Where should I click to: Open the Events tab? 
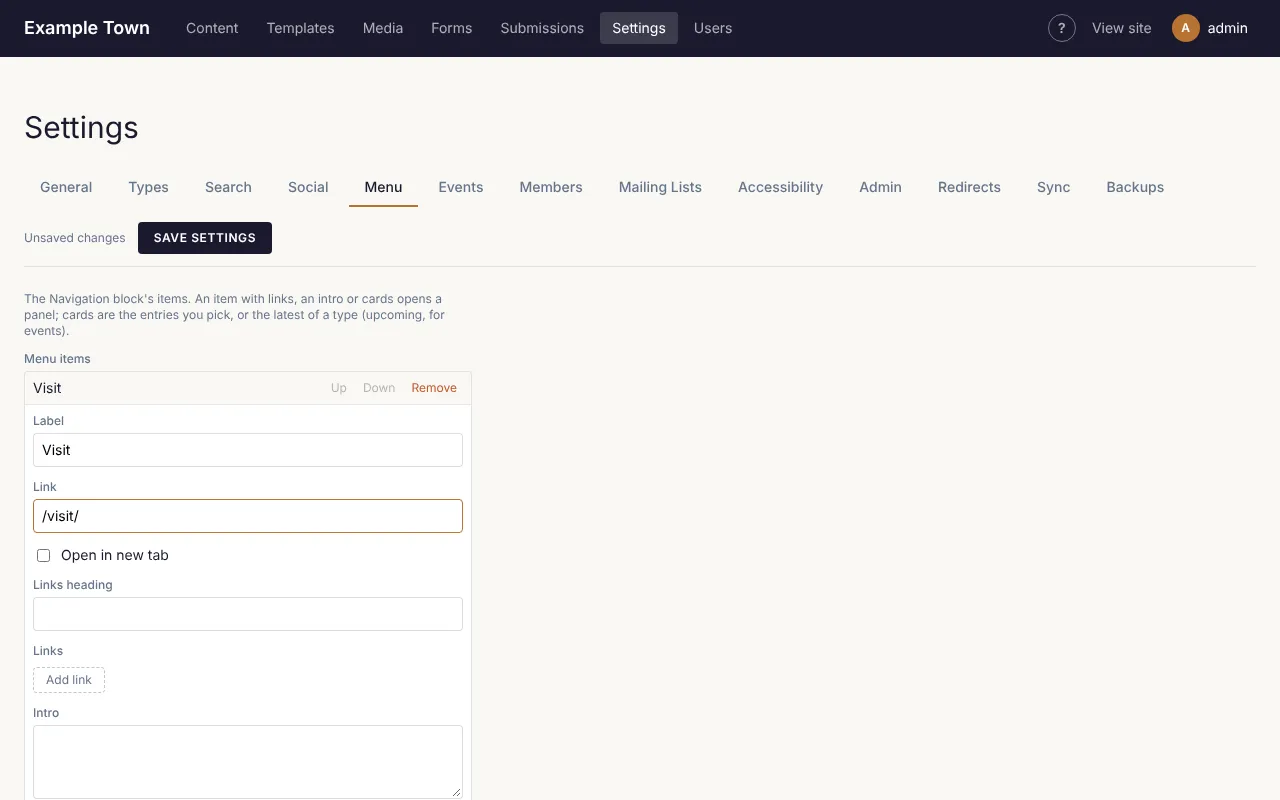point(461,187)
